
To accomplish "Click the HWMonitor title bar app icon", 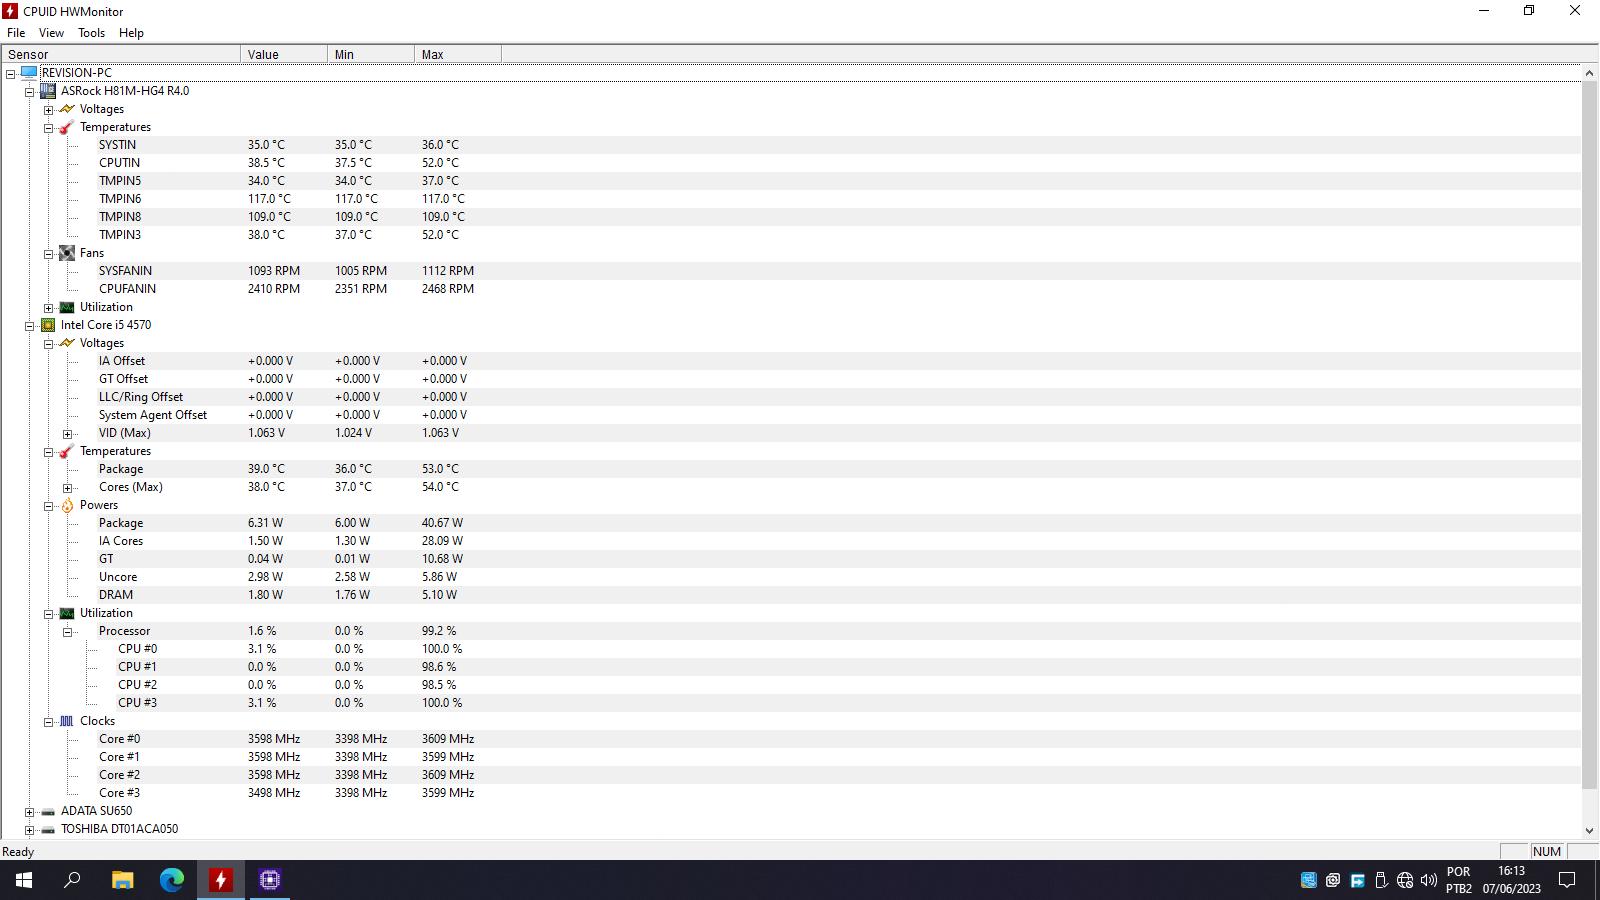I will click(x=10, y=11).
